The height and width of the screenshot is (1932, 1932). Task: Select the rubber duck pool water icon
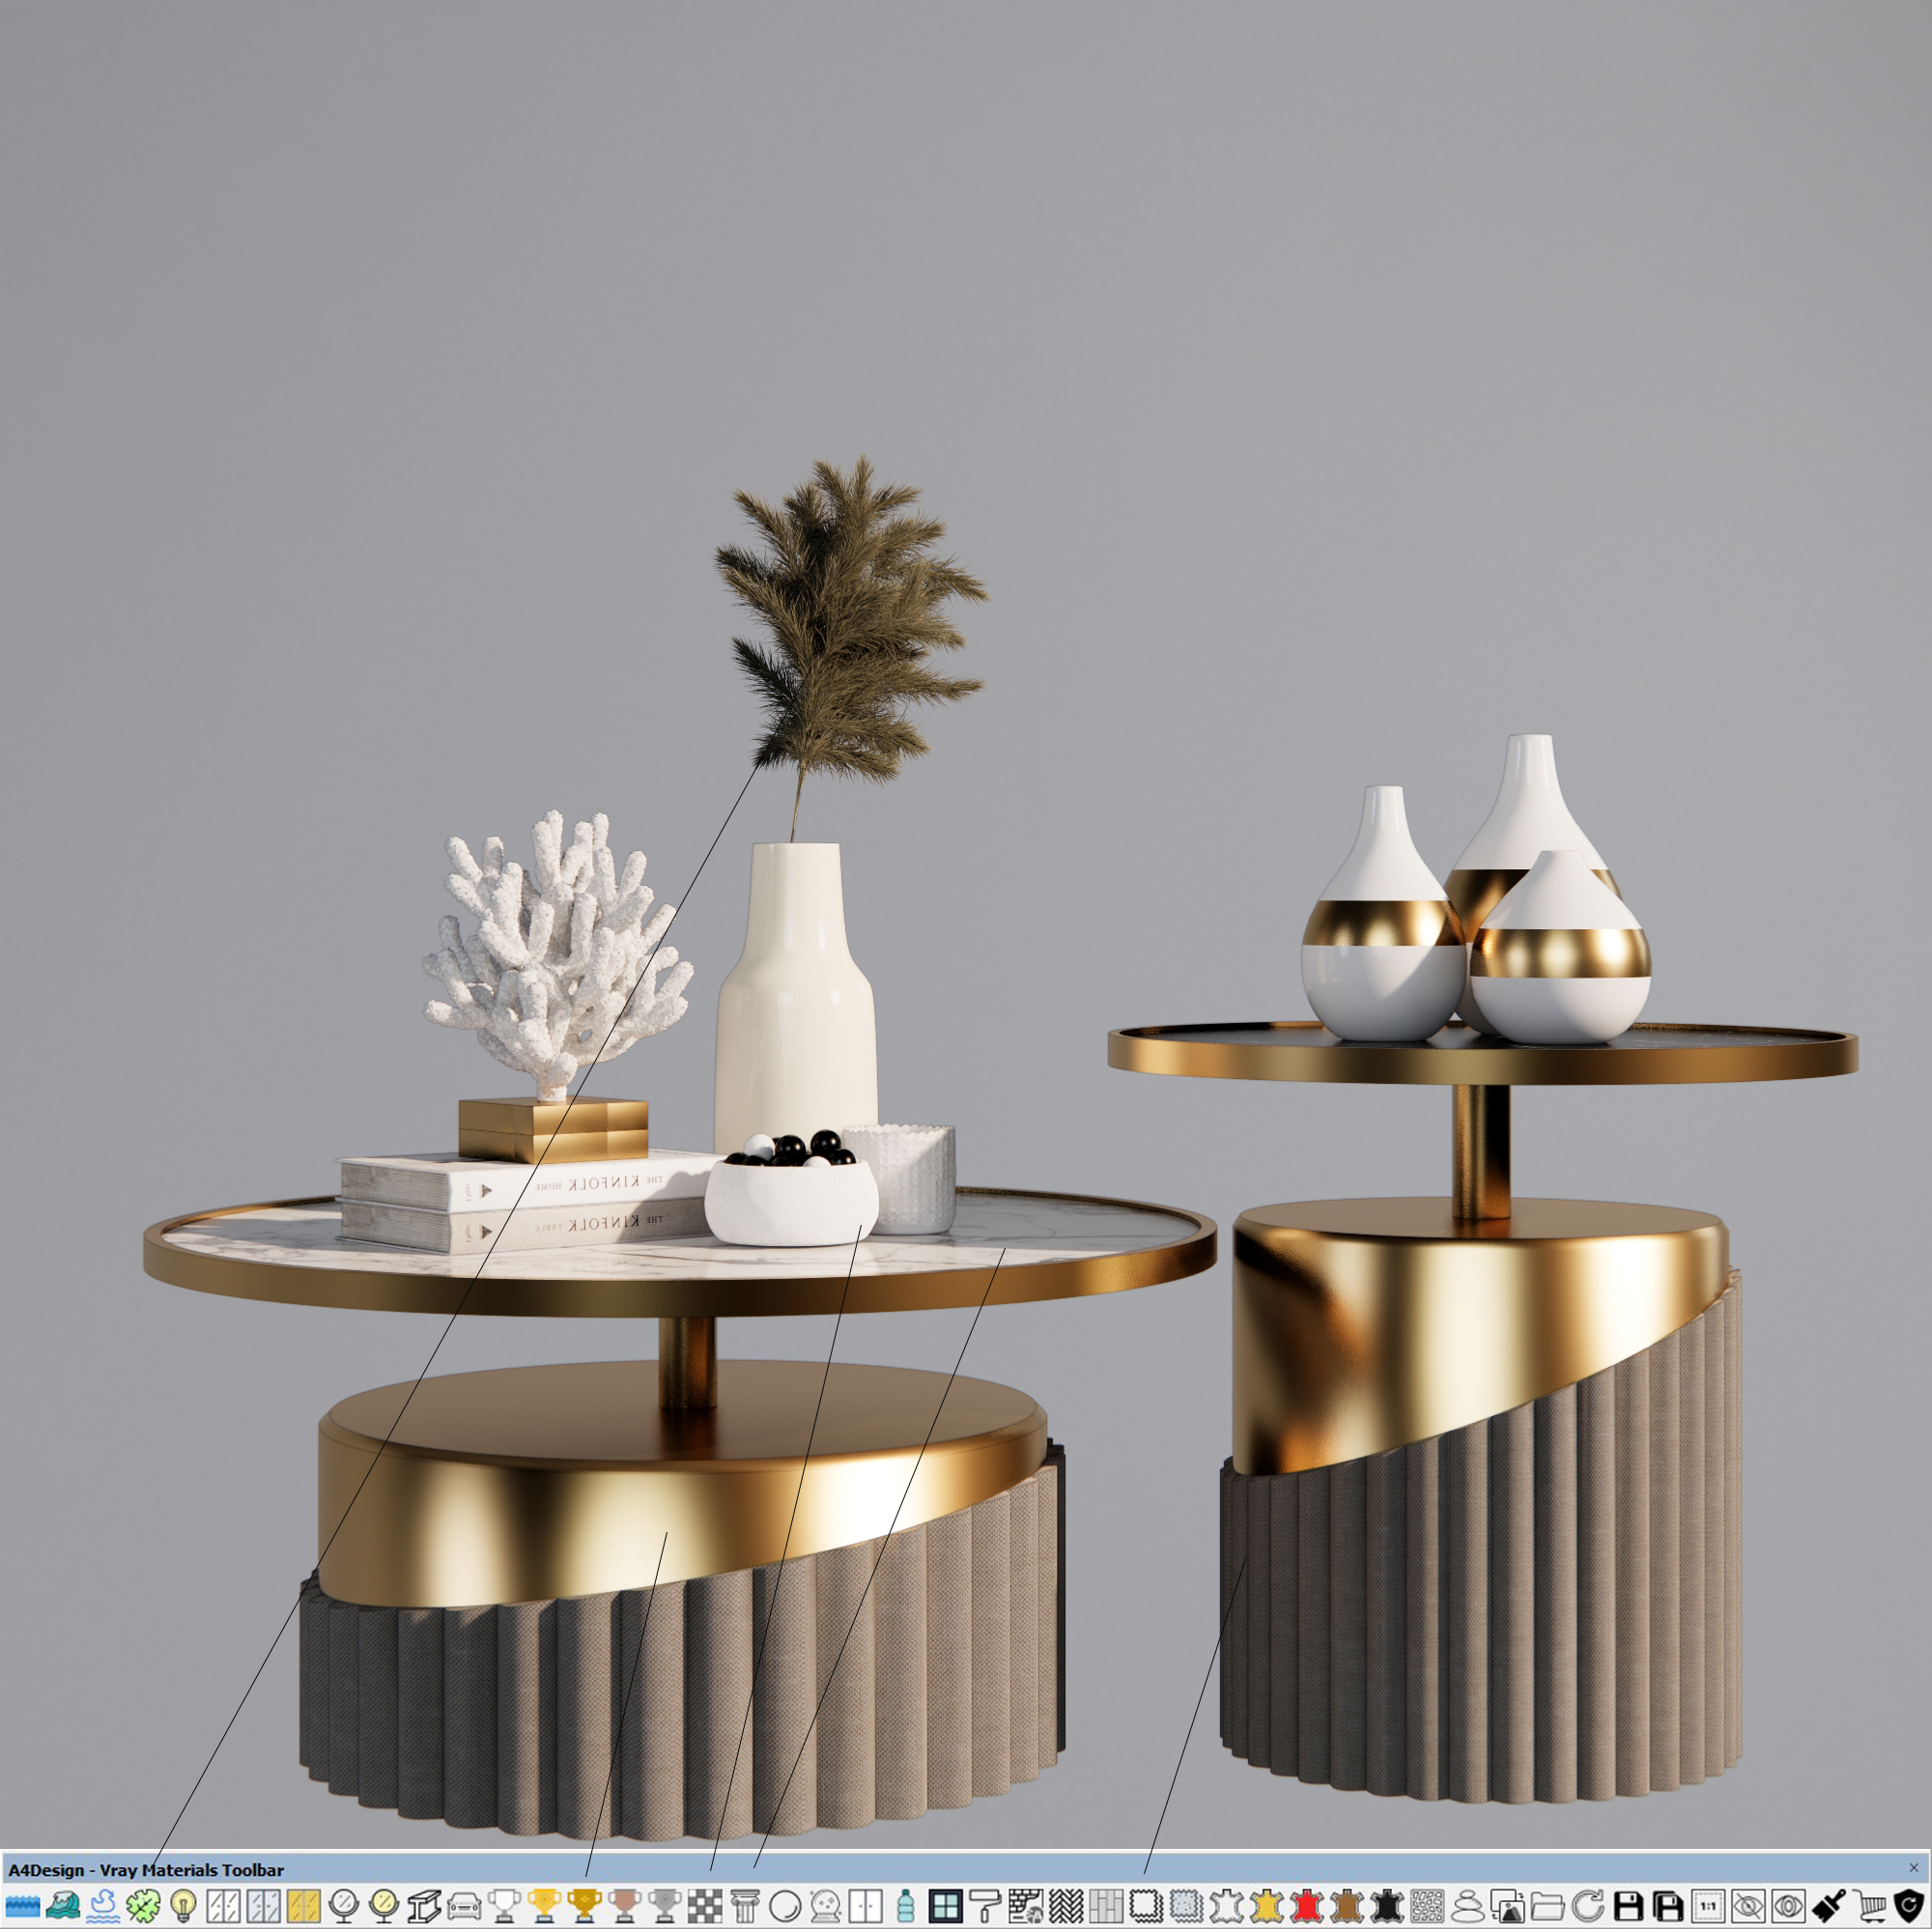(103, 1906)
